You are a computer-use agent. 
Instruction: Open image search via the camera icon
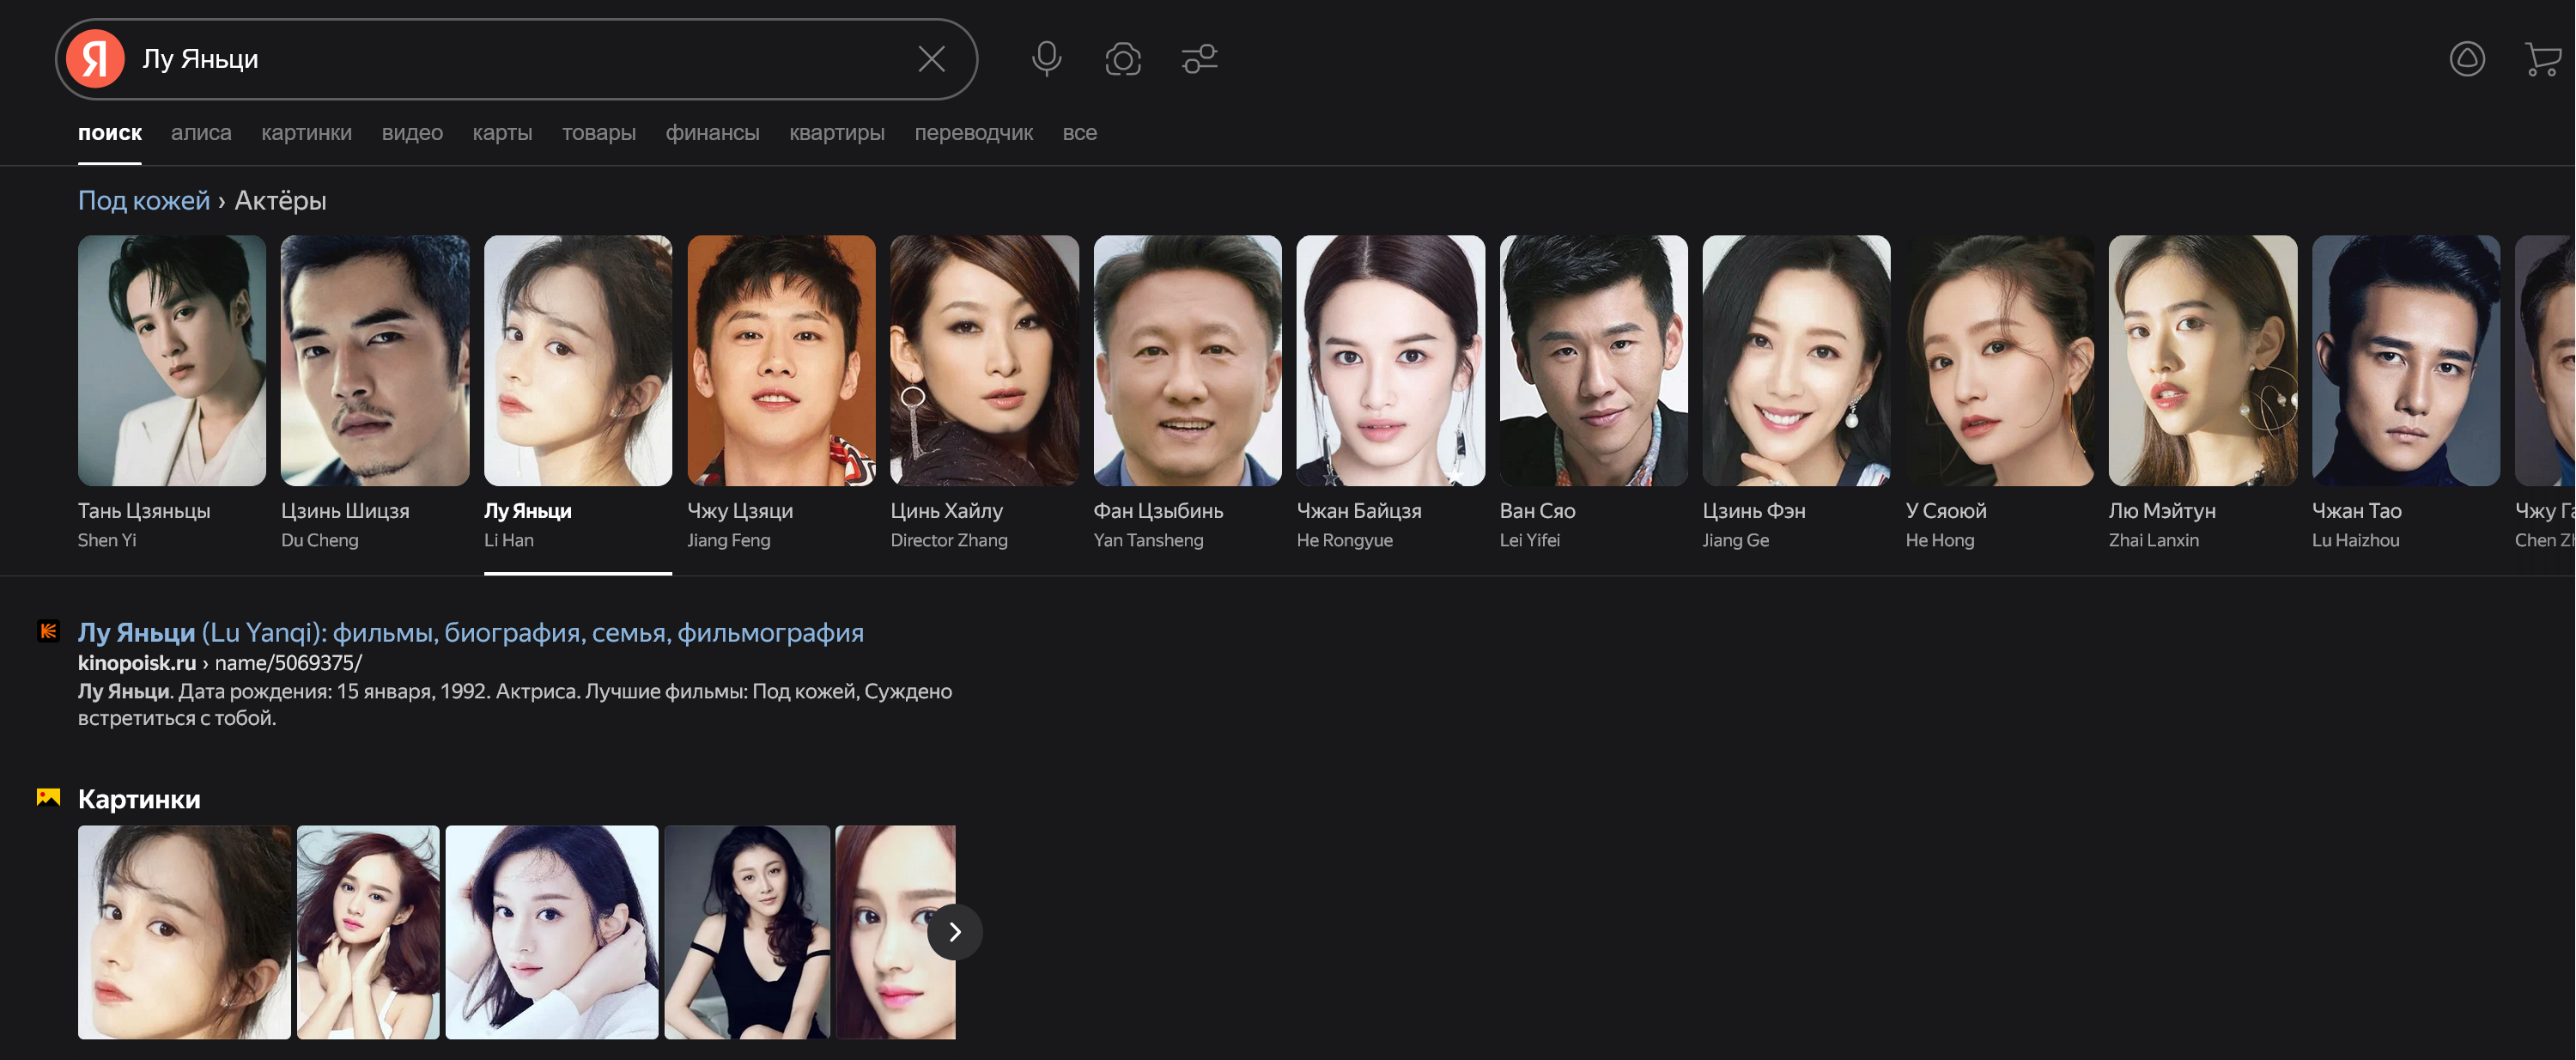coord(1122,59)
